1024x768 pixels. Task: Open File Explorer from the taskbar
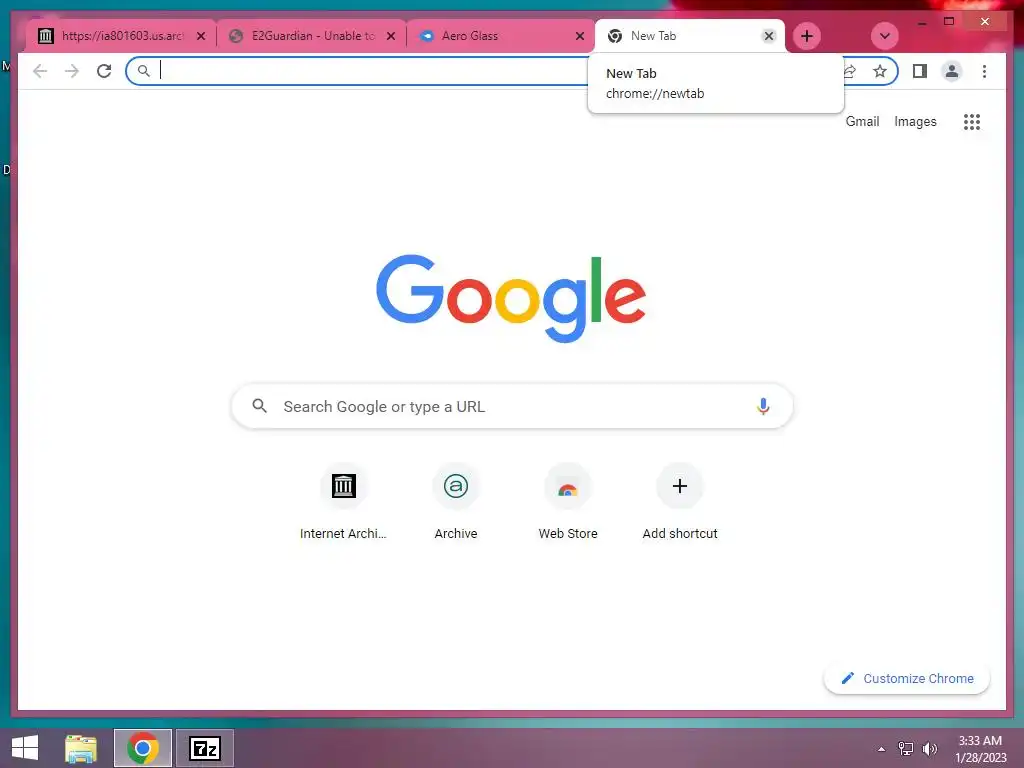[x=81, y=748]
